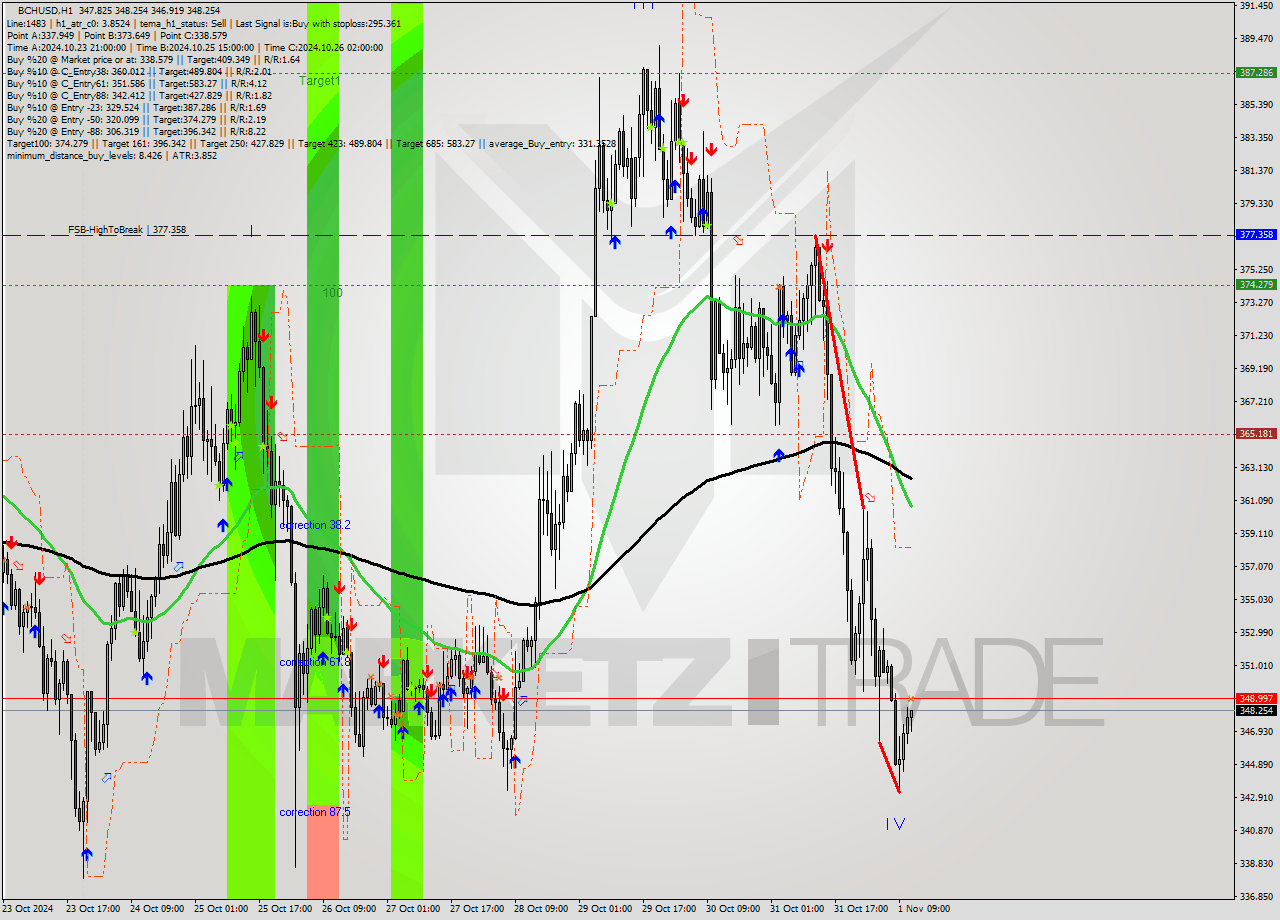Select the long red descending trendline
Viewport: 1280px width, 920px height.
pyautogui.click(x=840, y=373)
